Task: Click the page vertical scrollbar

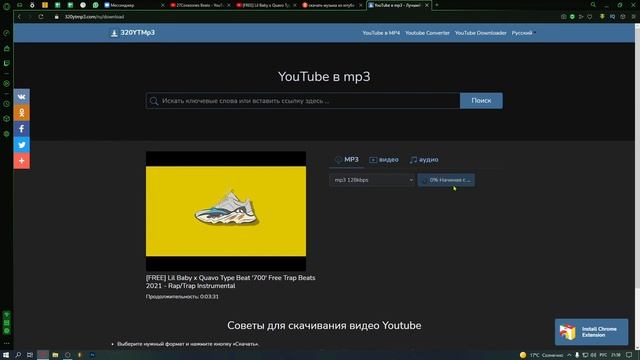Action: tap(637, 186)
